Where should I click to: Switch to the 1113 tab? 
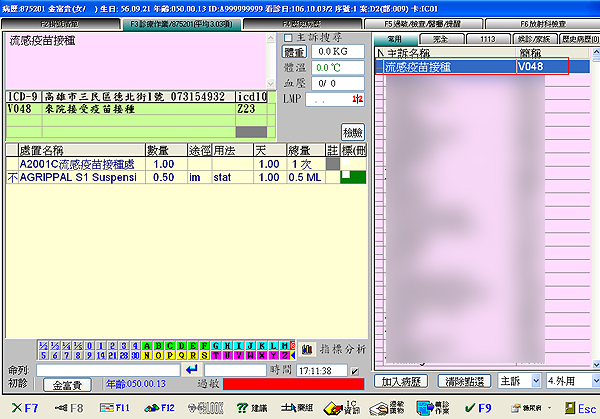coord(487,38)
